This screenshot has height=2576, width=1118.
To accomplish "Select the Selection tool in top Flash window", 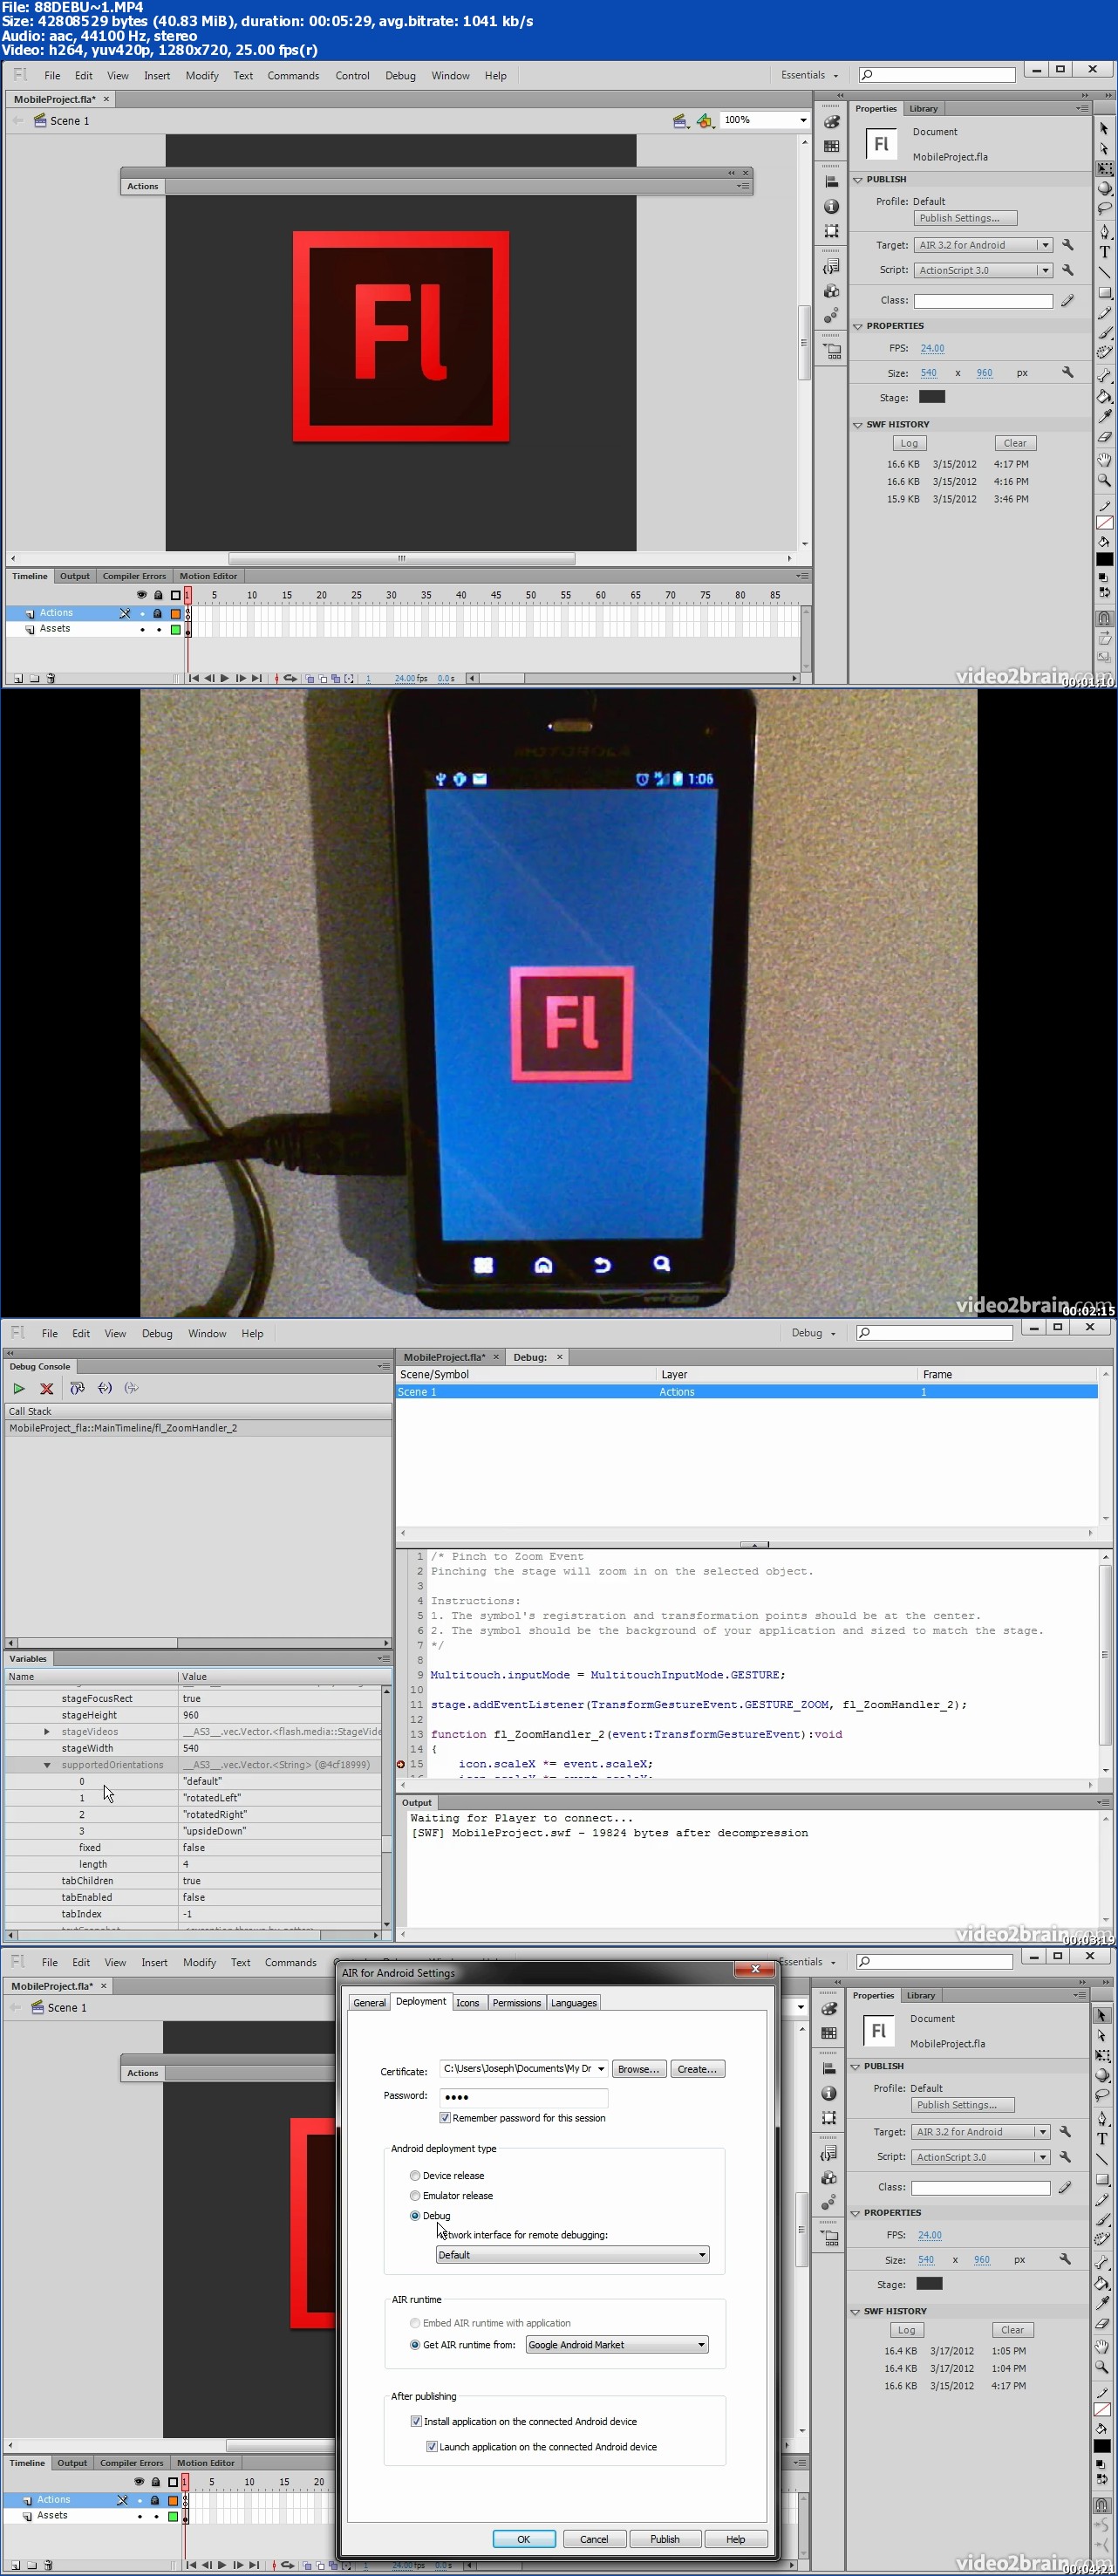I will tap(1104, 128).
